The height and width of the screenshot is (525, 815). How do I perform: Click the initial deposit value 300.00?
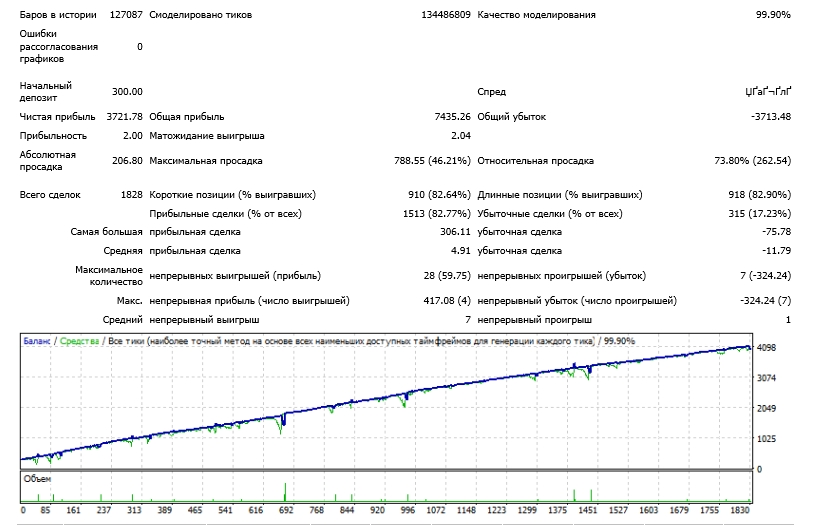[x=127, y=91]
